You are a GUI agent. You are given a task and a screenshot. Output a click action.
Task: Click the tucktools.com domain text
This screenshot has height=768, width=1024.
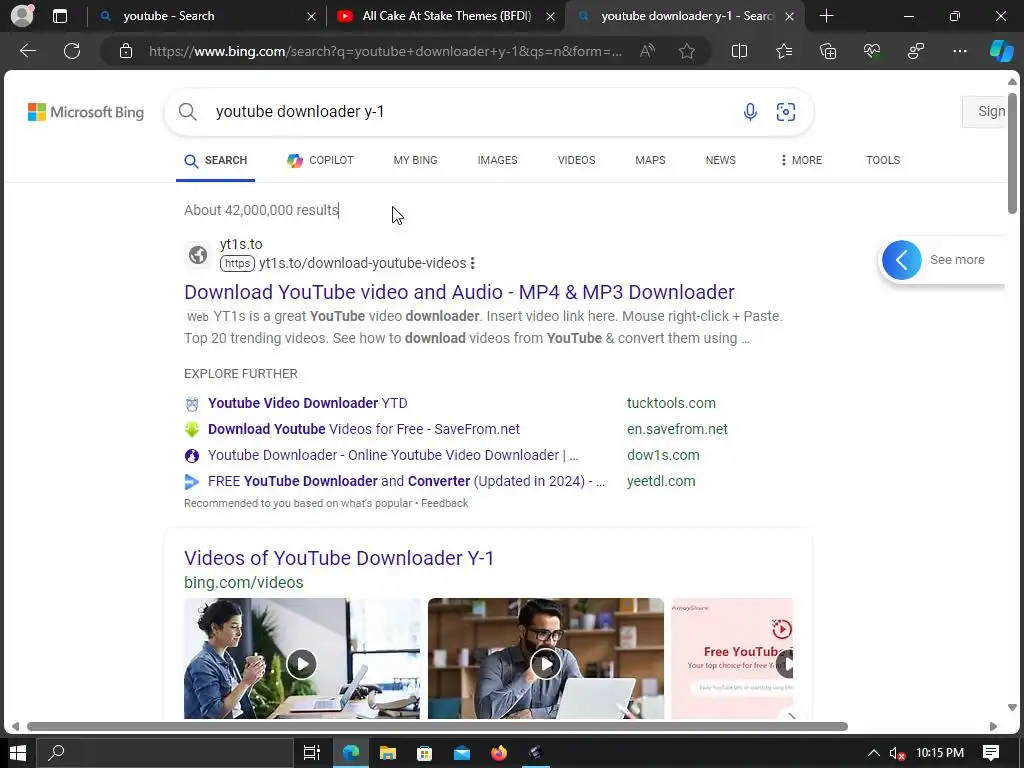(671, 403)
